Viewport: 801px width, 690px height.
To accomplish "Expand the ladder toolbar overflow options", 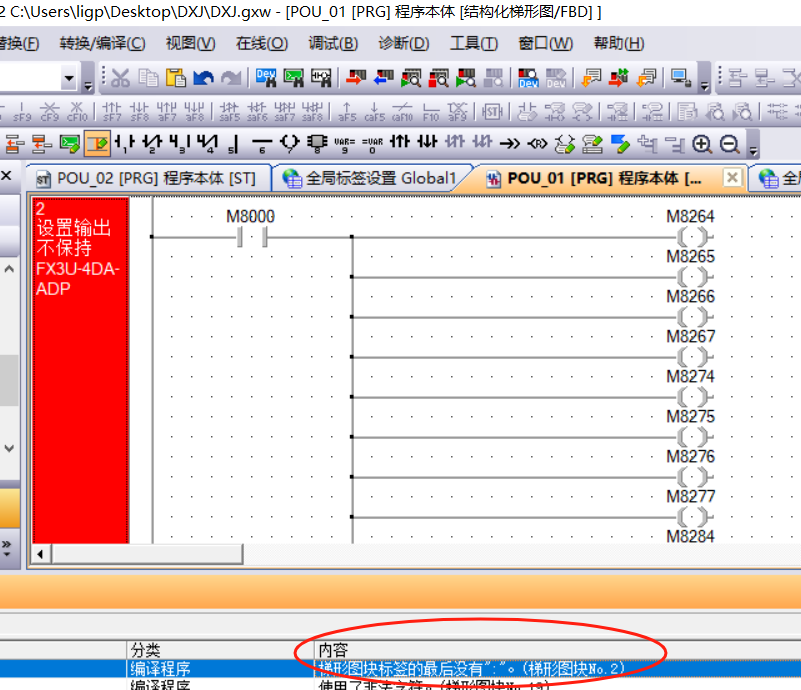I will tap(753, 150).
